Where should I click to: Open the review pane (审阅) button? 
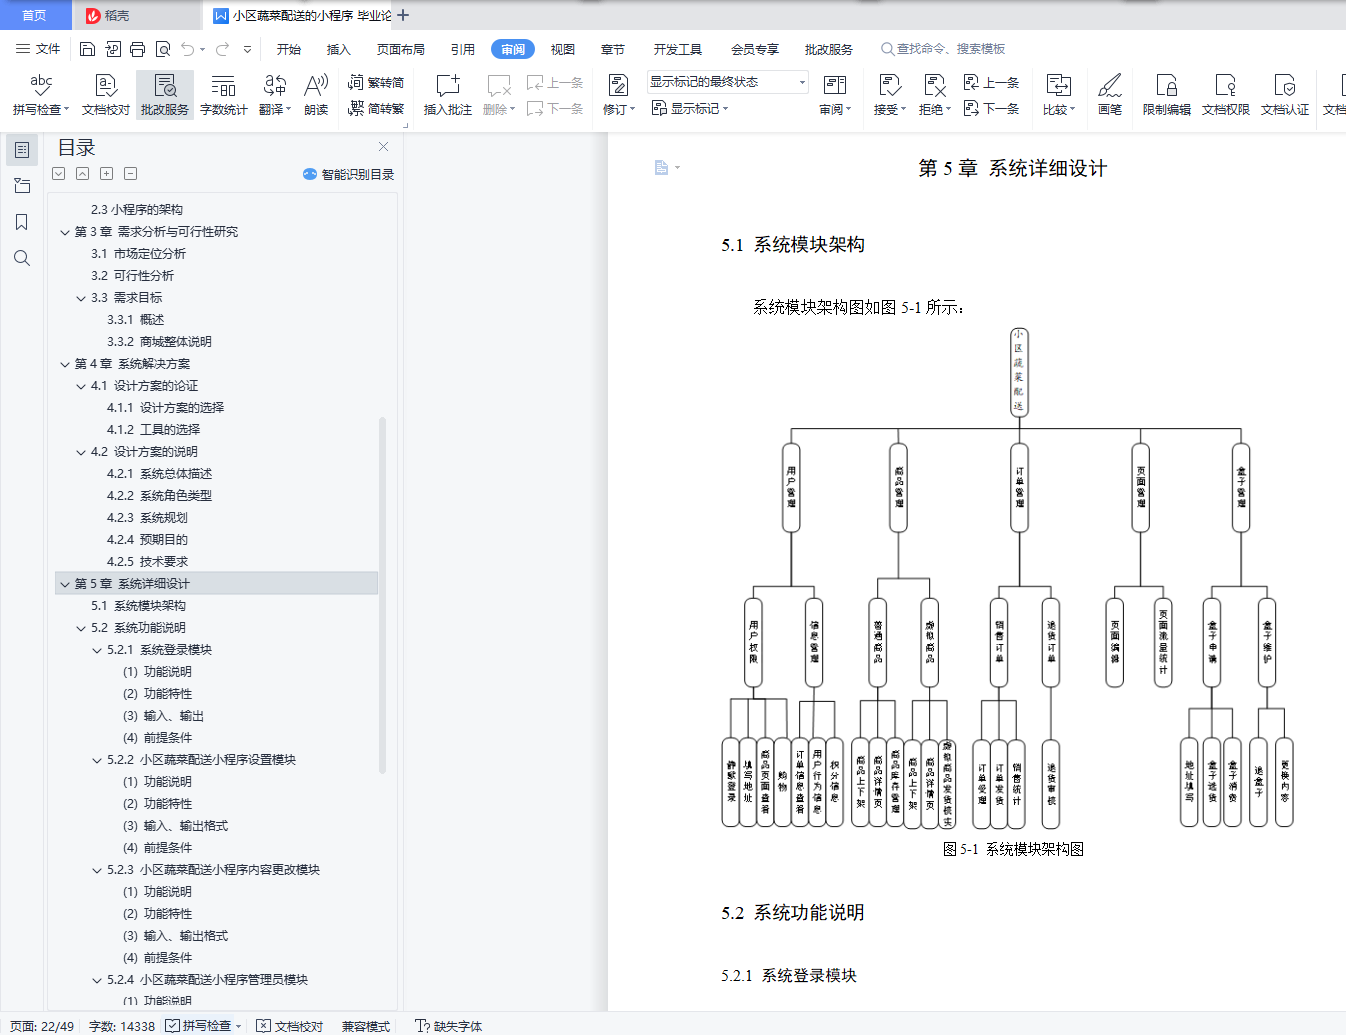click(835, 95)
